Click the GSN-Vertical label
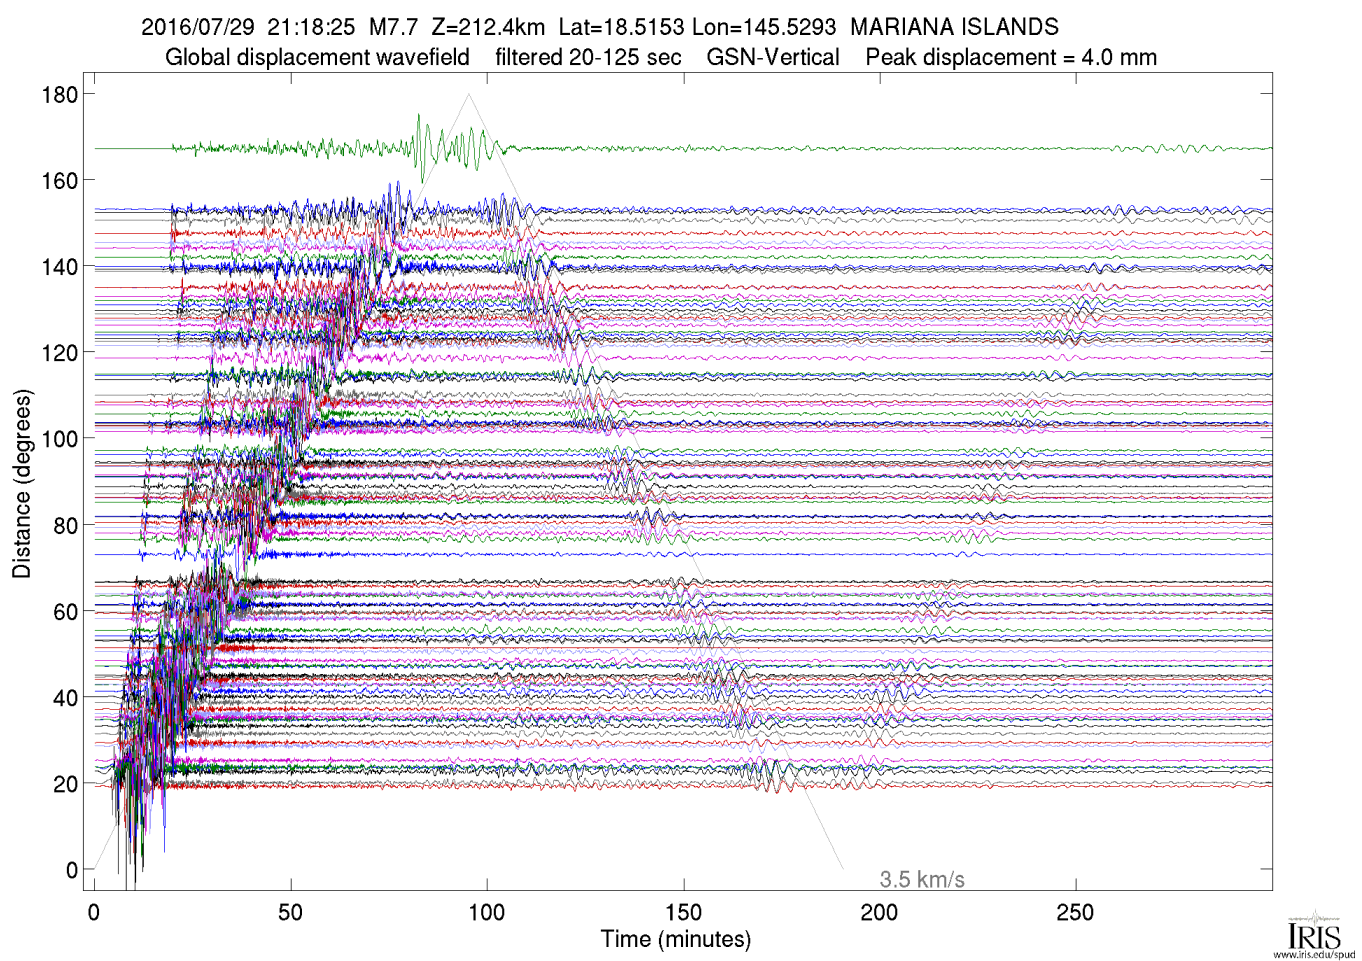The width and height of the screenshot is (1362, 961). (772, 57)
